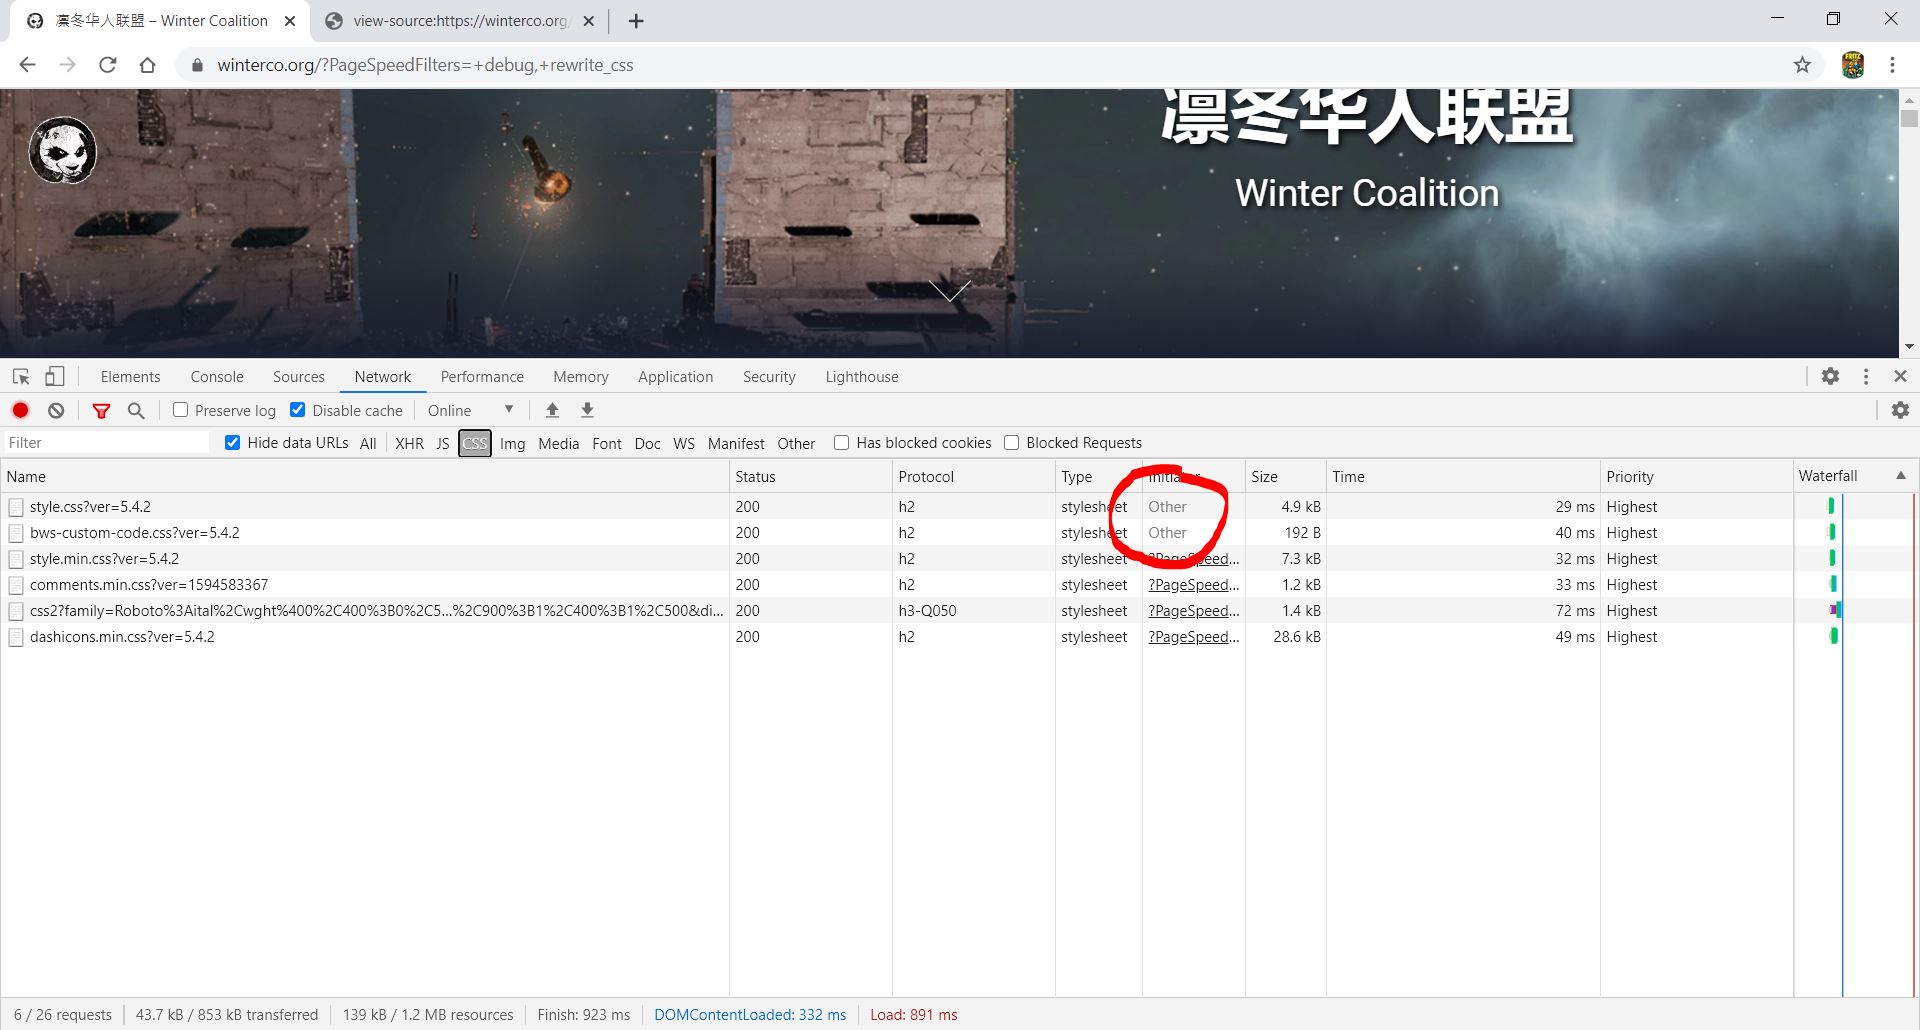Toggle the network filter funnel icon

(x=101, y=410)
